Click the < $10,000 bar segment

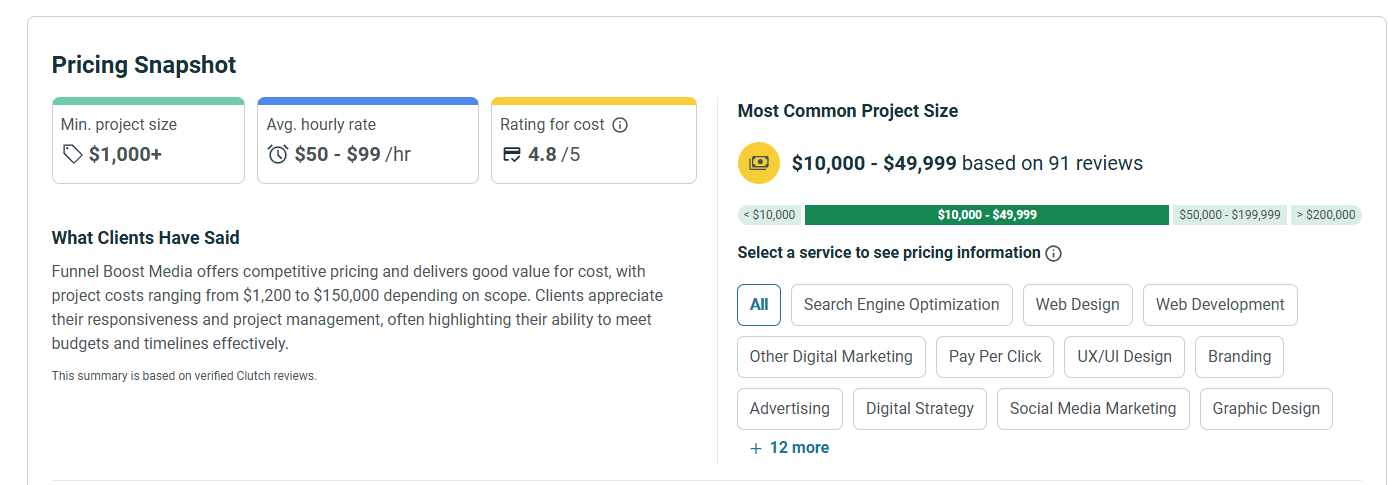[769, 215]
